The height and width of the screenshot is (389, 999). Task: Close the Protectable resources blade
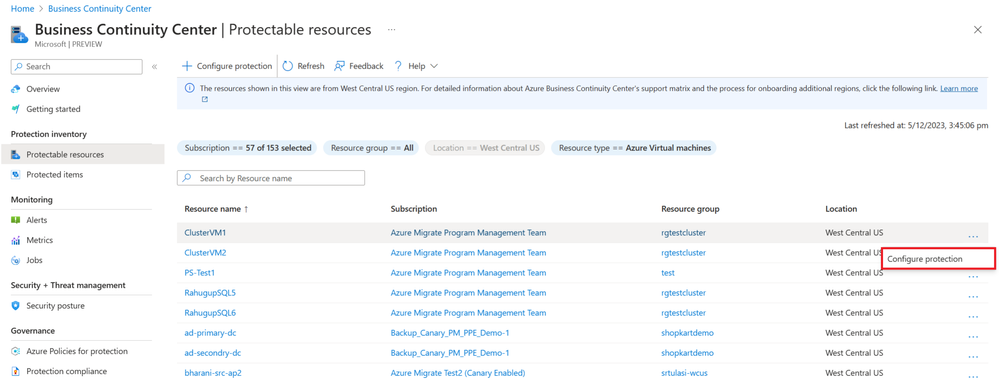pyautogui.click(x=978, y=30)
